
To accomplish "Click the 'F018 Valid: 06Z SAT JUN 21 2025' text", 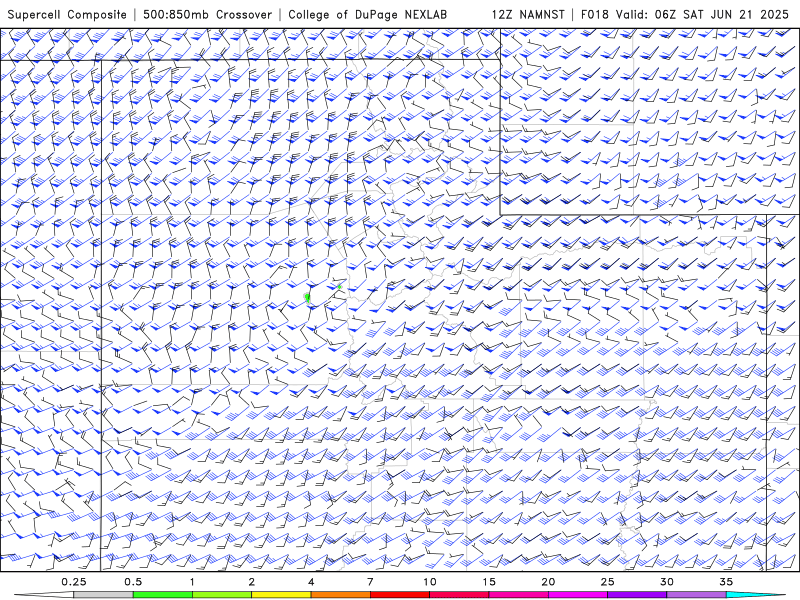I will point(685,14).
